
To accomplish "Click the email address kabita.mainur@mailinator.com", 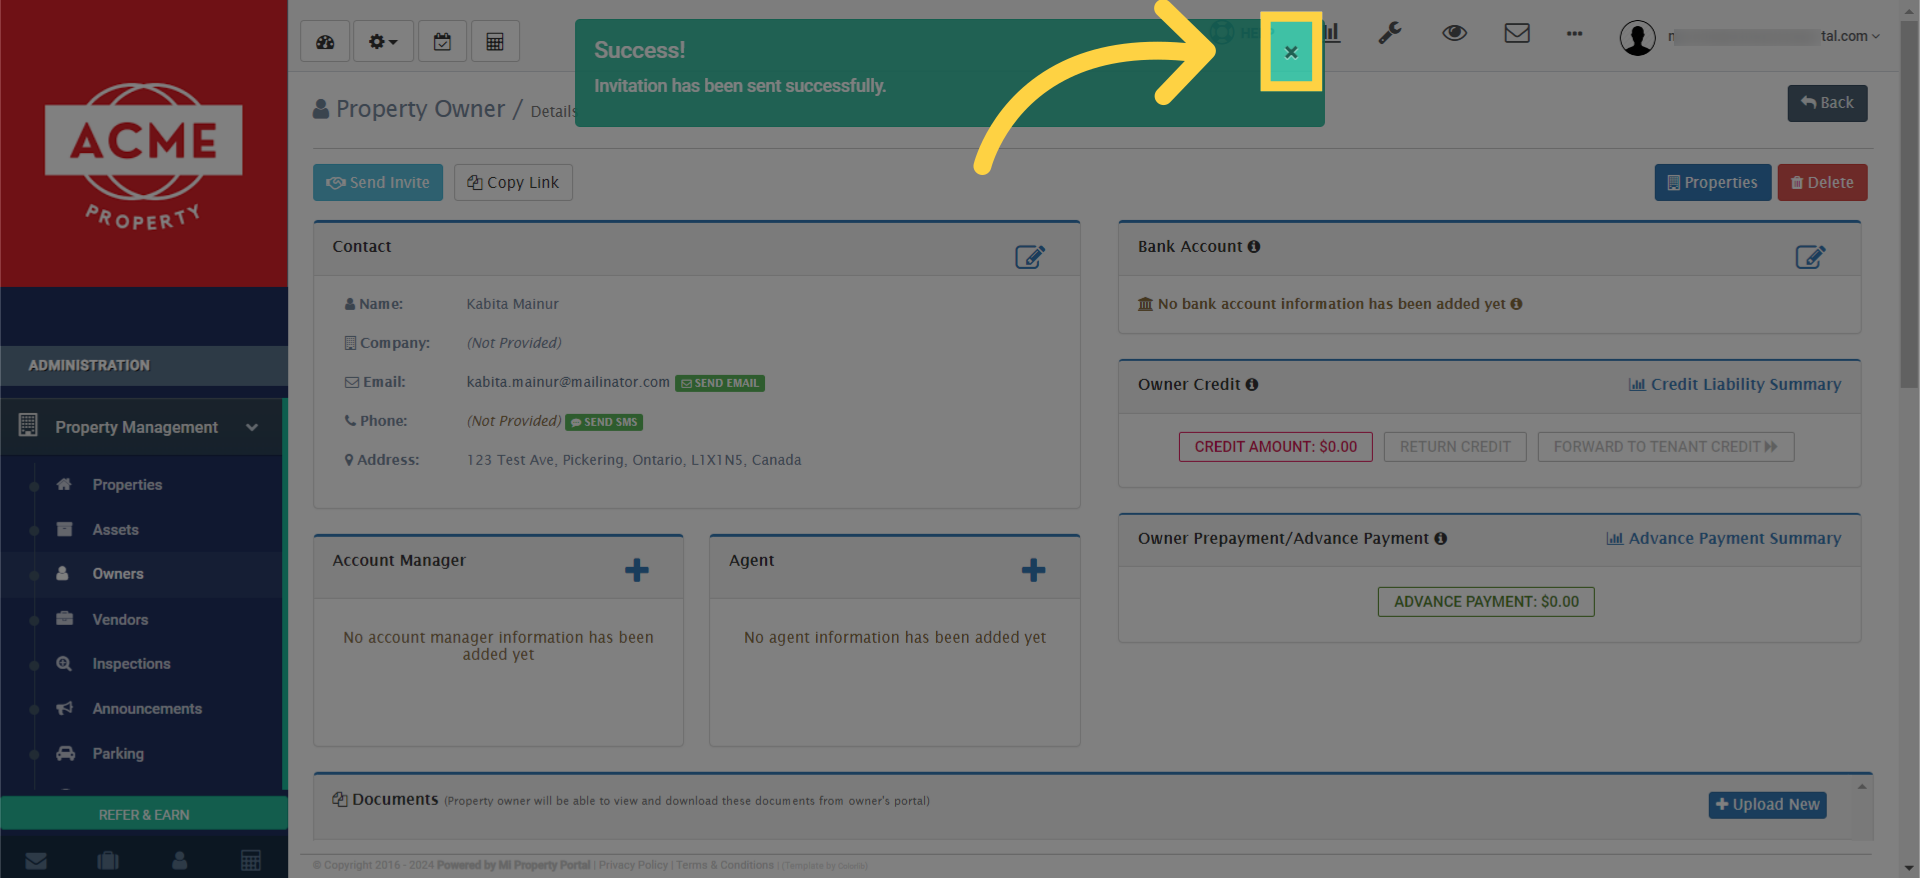I will tap(568, 383).
